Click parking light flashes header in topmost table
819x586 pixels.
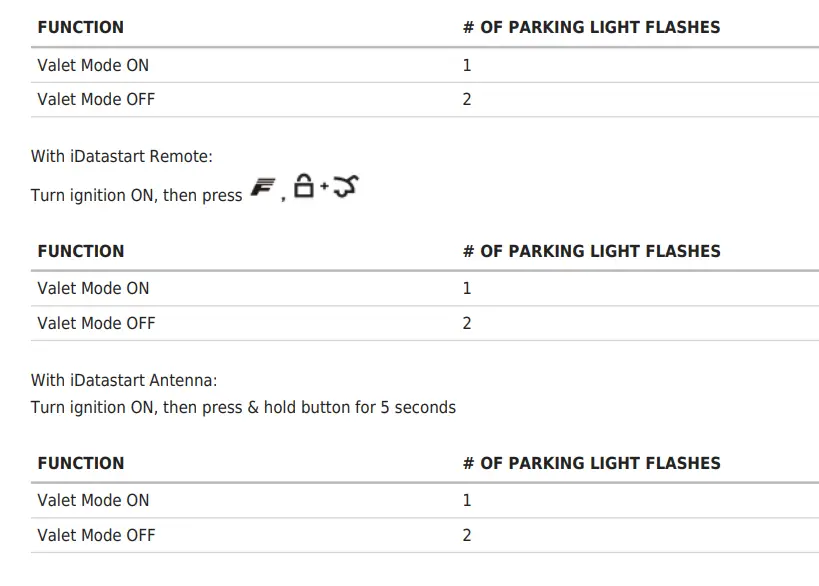[x=590, y=27]
